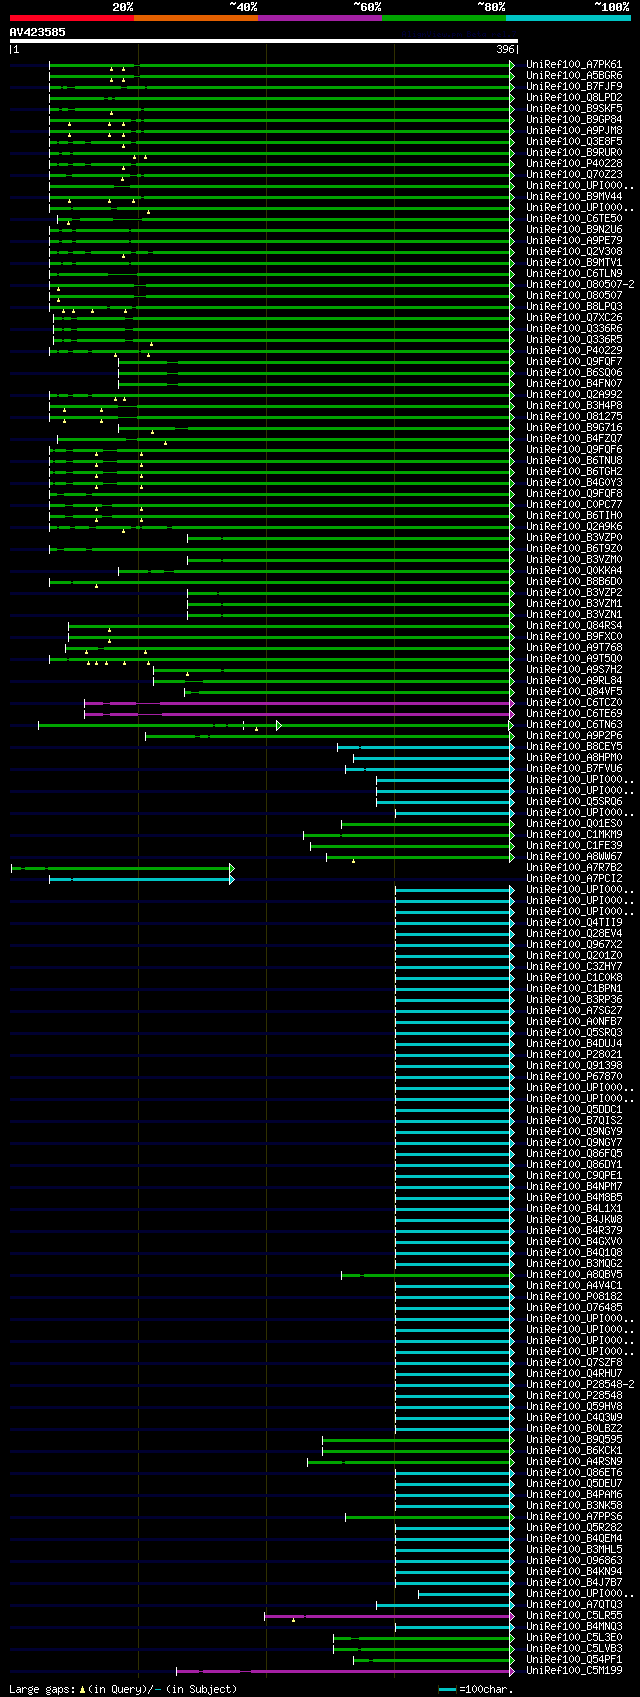Click the UniRef100_A7PPS6 label

click(574, 1517)
